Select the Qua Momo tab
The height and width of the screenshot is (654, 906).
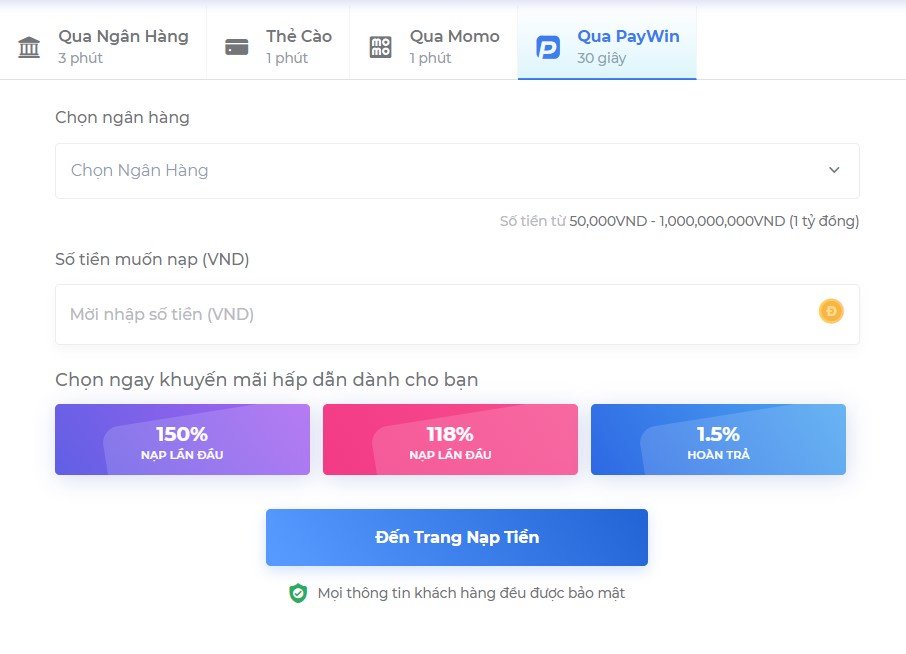point(434,43)
